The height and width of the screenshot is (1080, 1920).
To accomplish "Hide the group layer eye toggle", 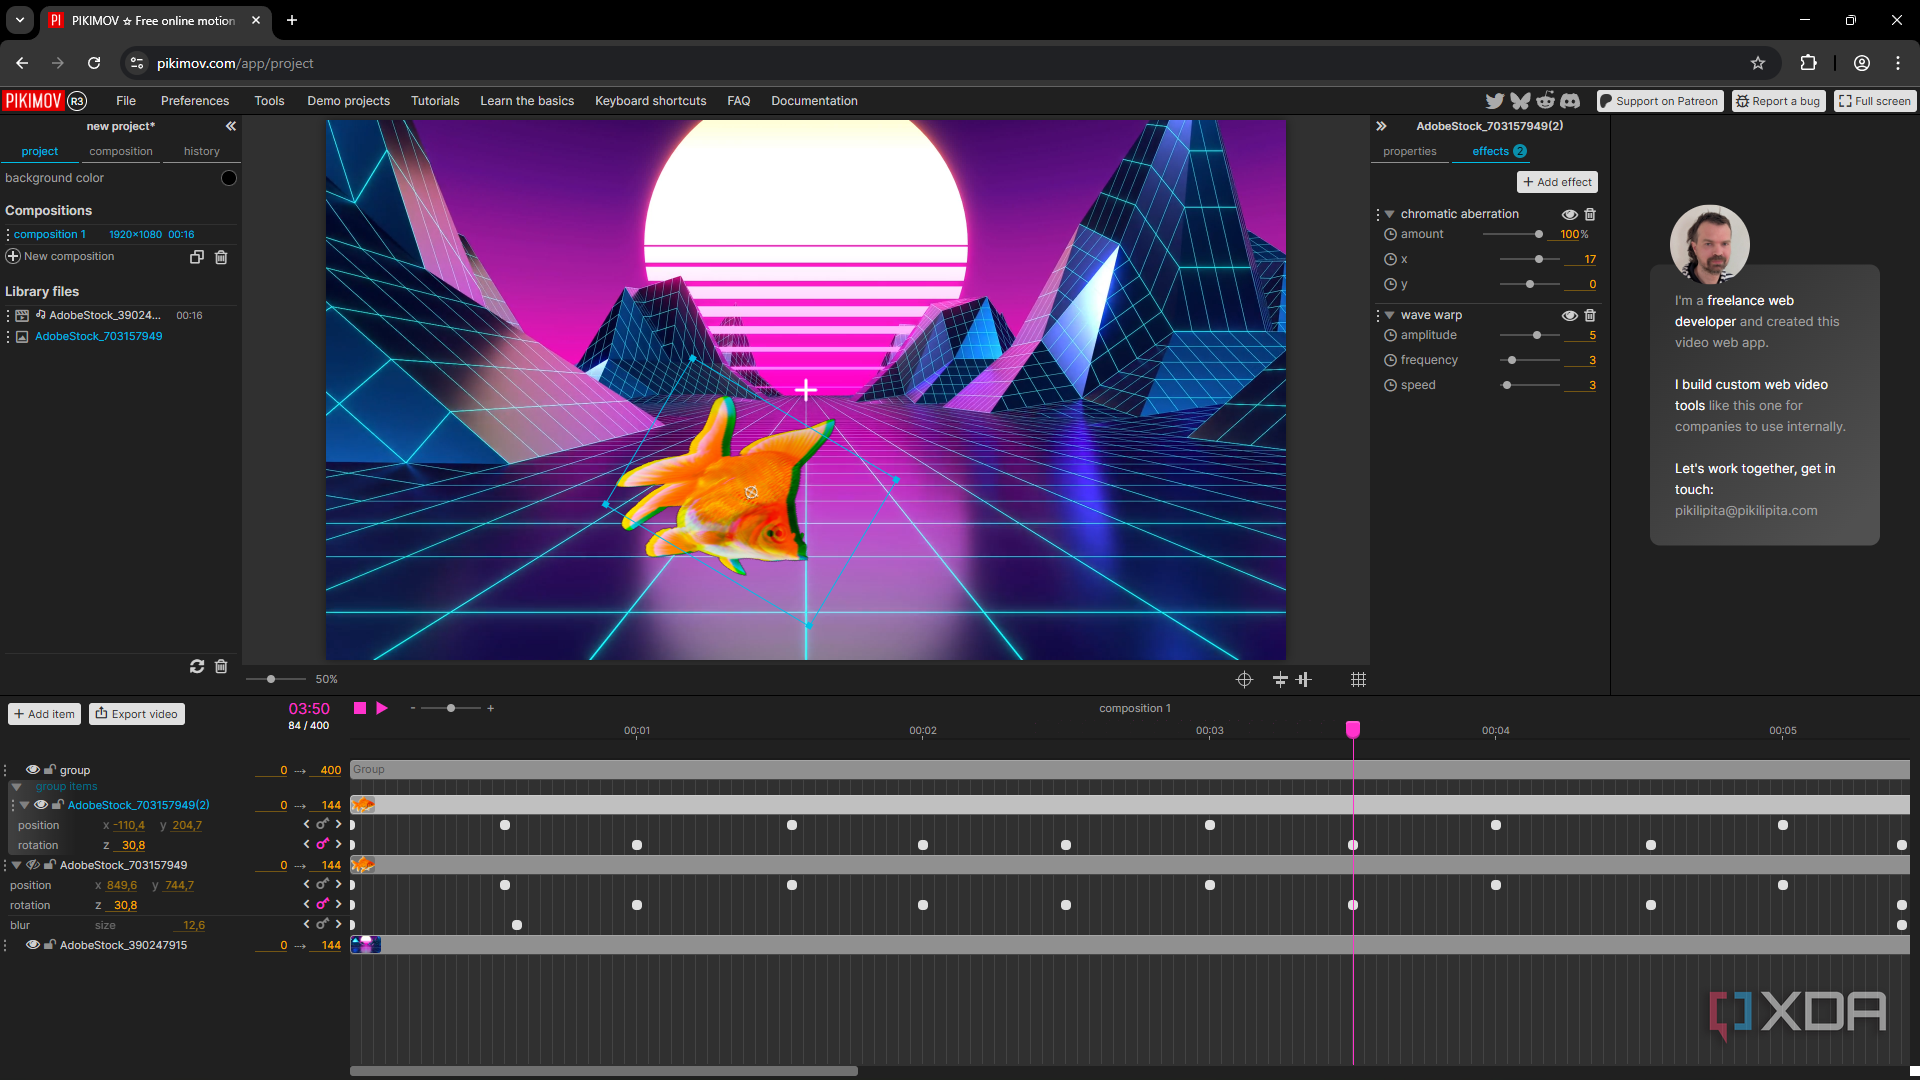I will pyautogui.click(x=33, y=770).
